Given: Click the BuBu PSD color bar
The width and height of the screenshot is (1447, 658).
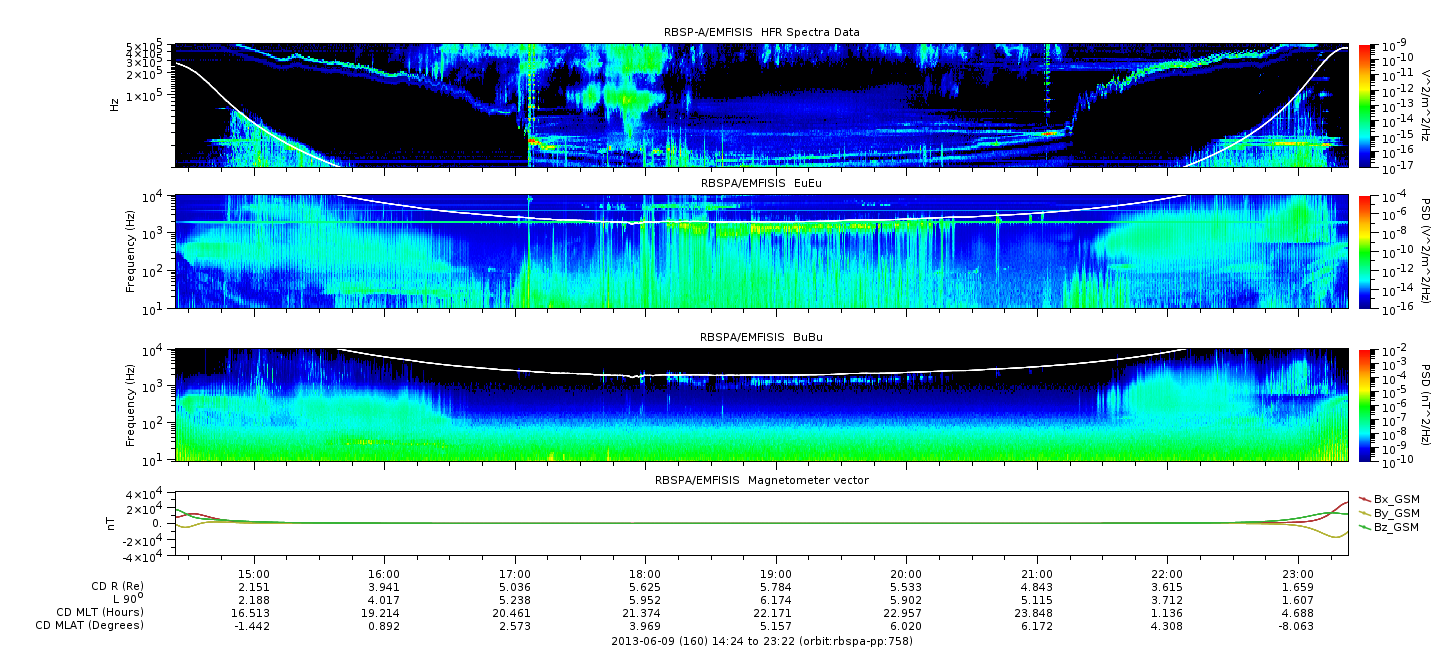Looking at the screenshot, I should click(x=1364, y=403).
